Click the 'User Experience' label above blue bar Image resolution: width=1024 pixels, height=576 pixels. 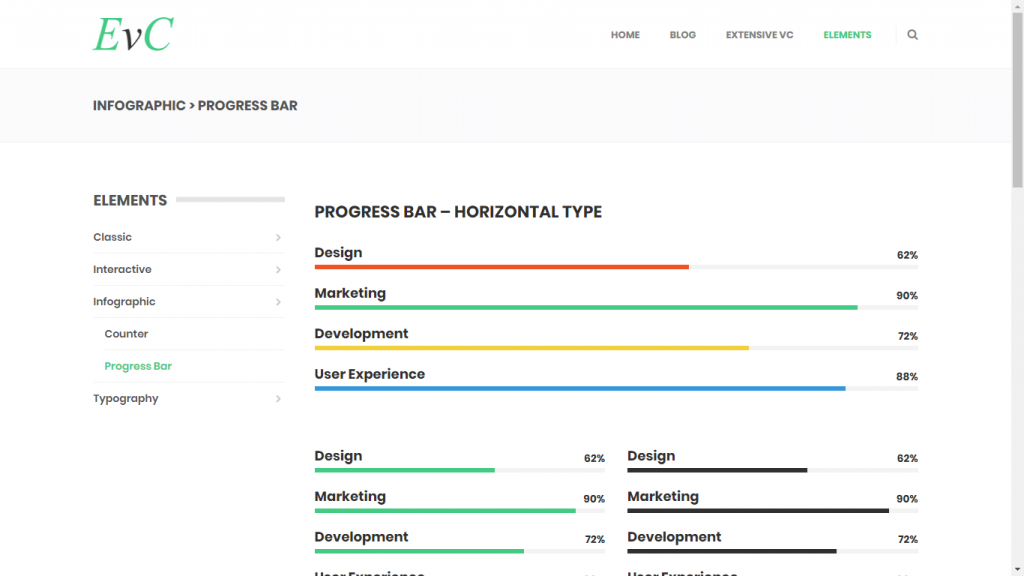[x=370, y=374]
